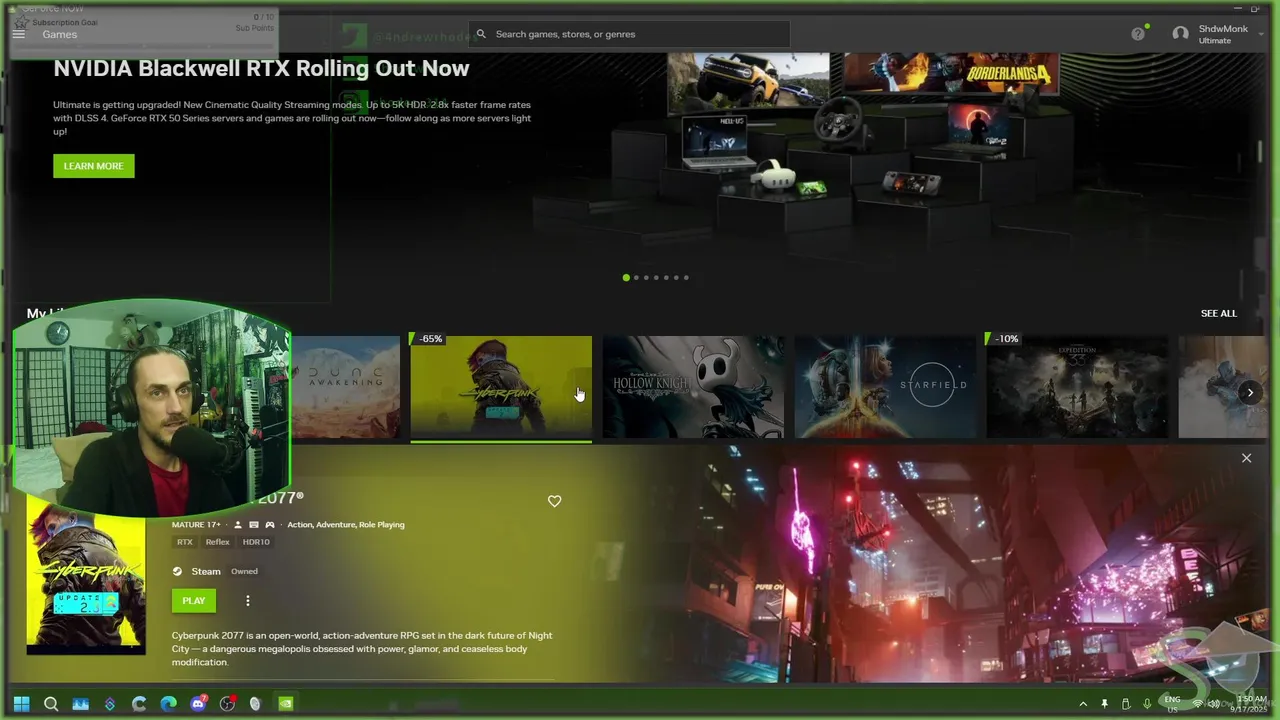Screen dimensions: 1280x720
Task: Open the Windows Start button
Action: point(21,704)
